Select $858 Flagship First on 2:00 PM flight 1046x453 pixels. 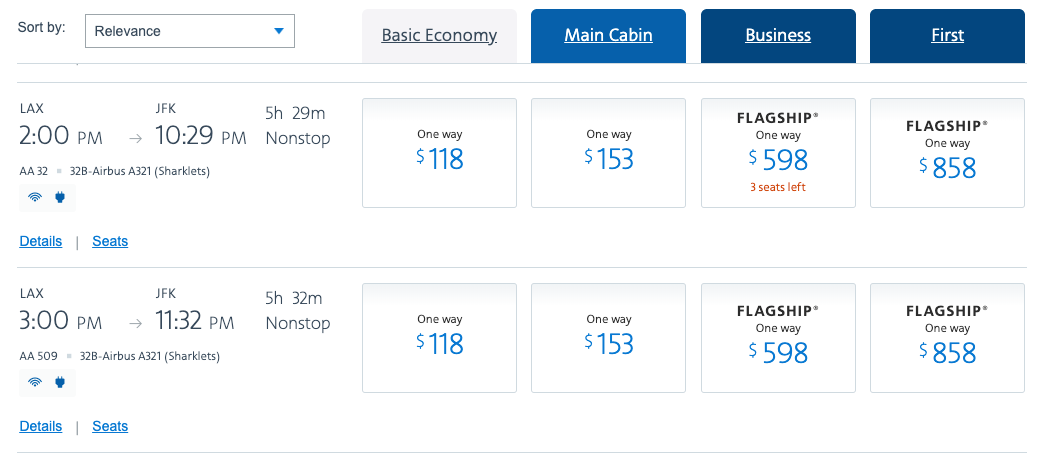[947, 153]
